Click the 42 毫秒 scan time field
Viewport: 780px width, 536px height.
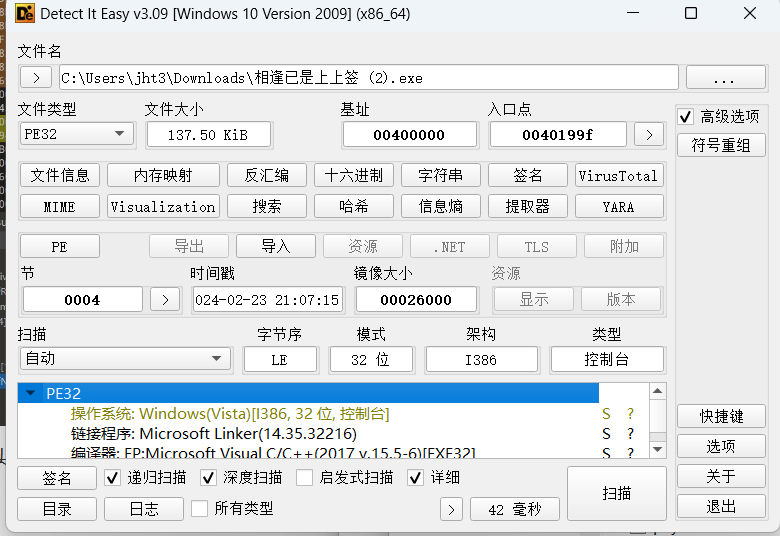click(x=514, y=510)
